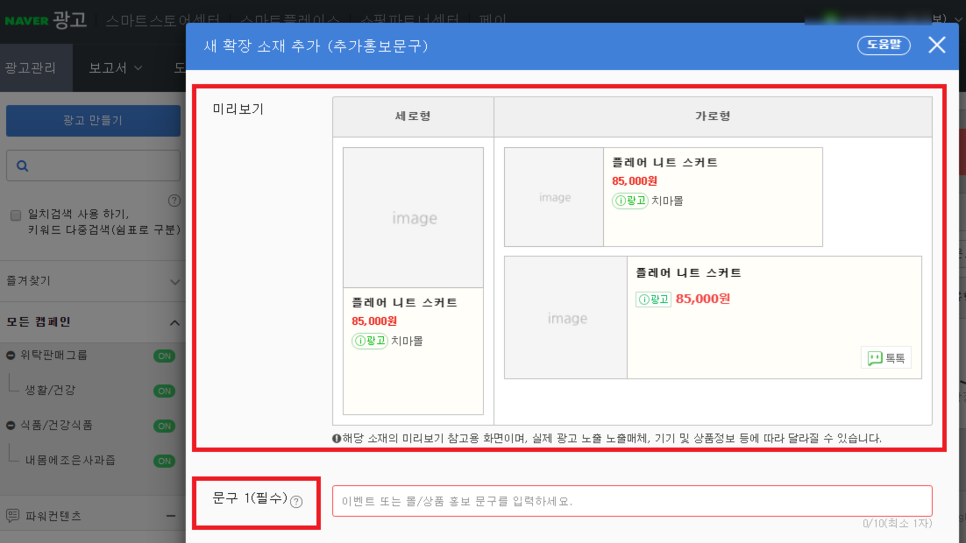966x543 pixels.
Task: Enable the 일치검색 사용 하기 checkbox
Action: [x=16, y=215]
